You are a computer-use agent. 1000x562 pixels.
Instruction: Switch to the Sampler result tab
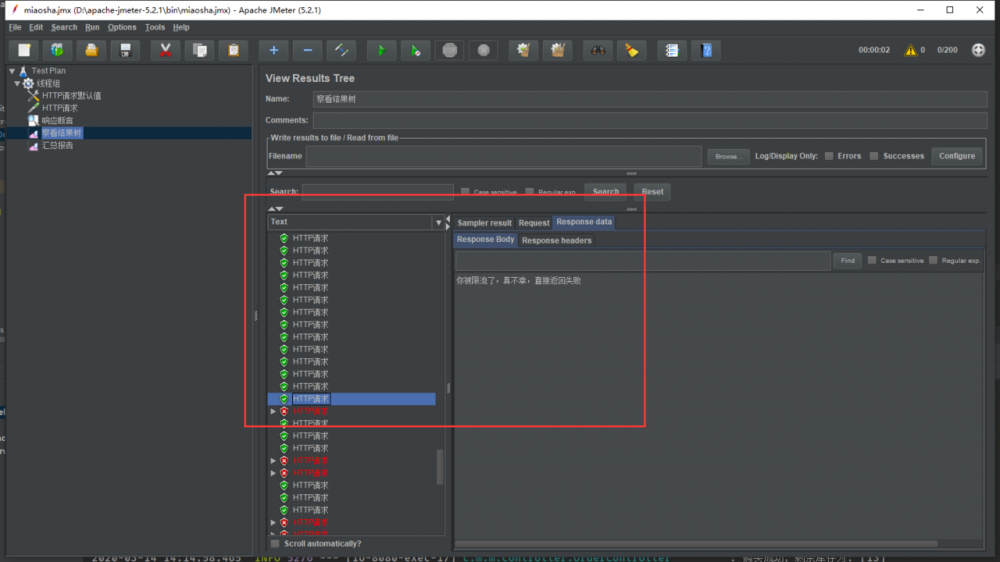pyautogui.click(x=484, y=223)
